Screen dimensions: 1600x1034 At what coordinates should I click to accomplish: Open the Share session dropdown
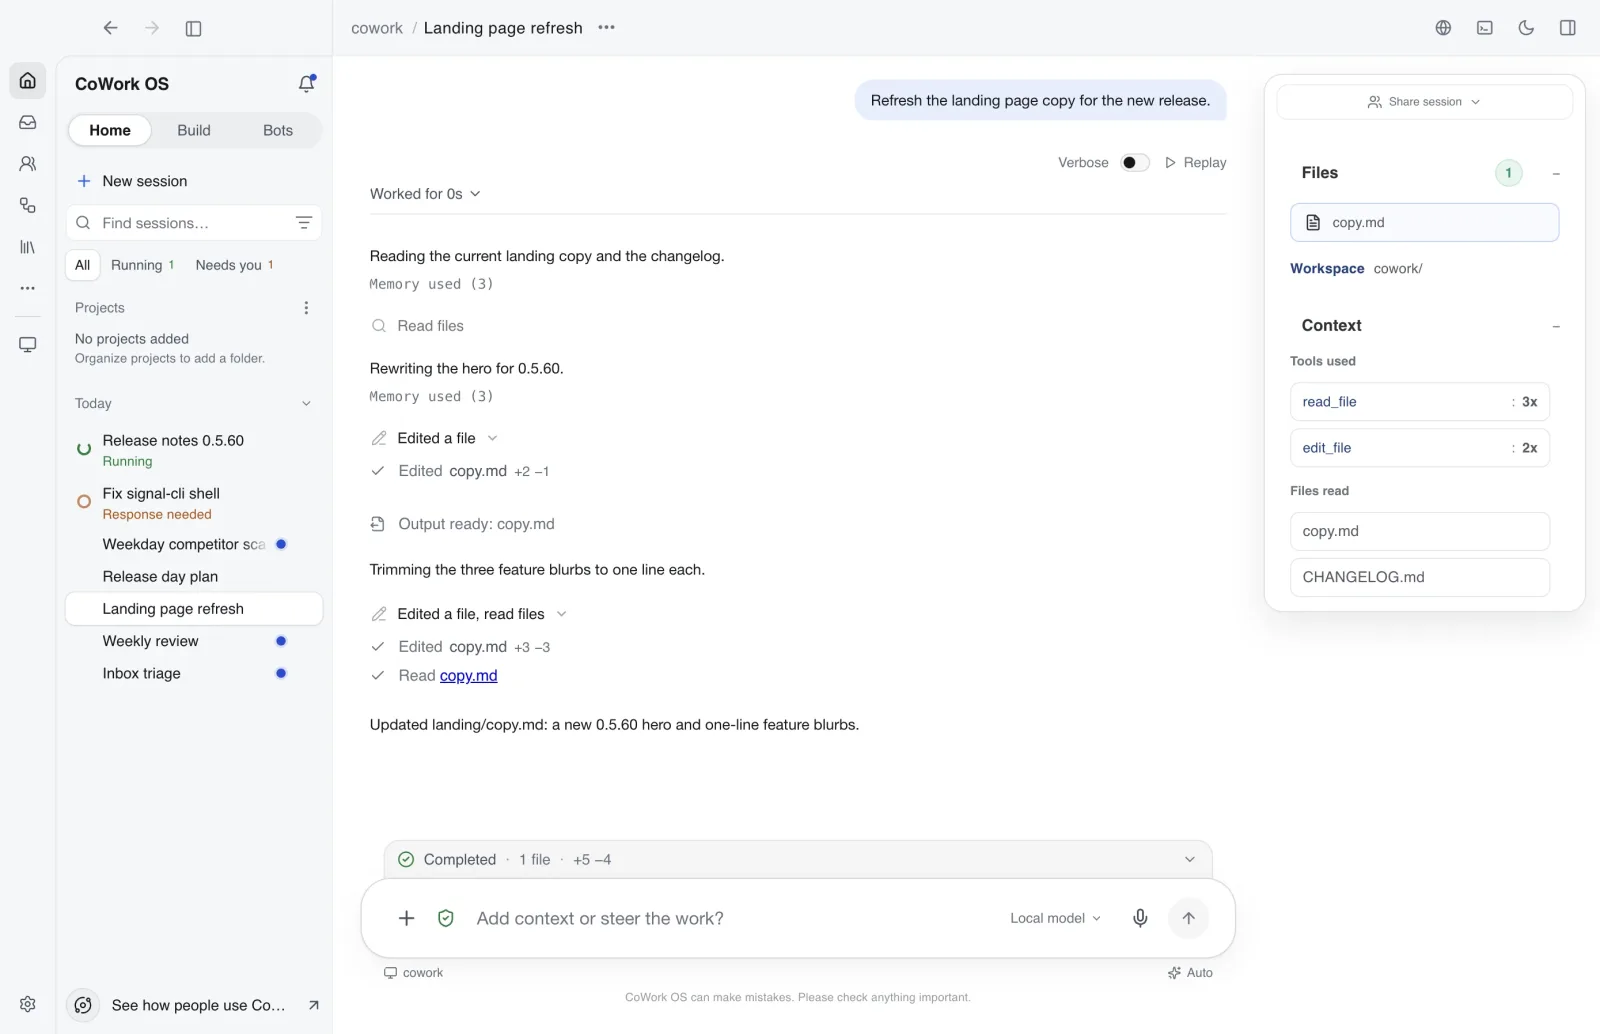coord(1424,102)
